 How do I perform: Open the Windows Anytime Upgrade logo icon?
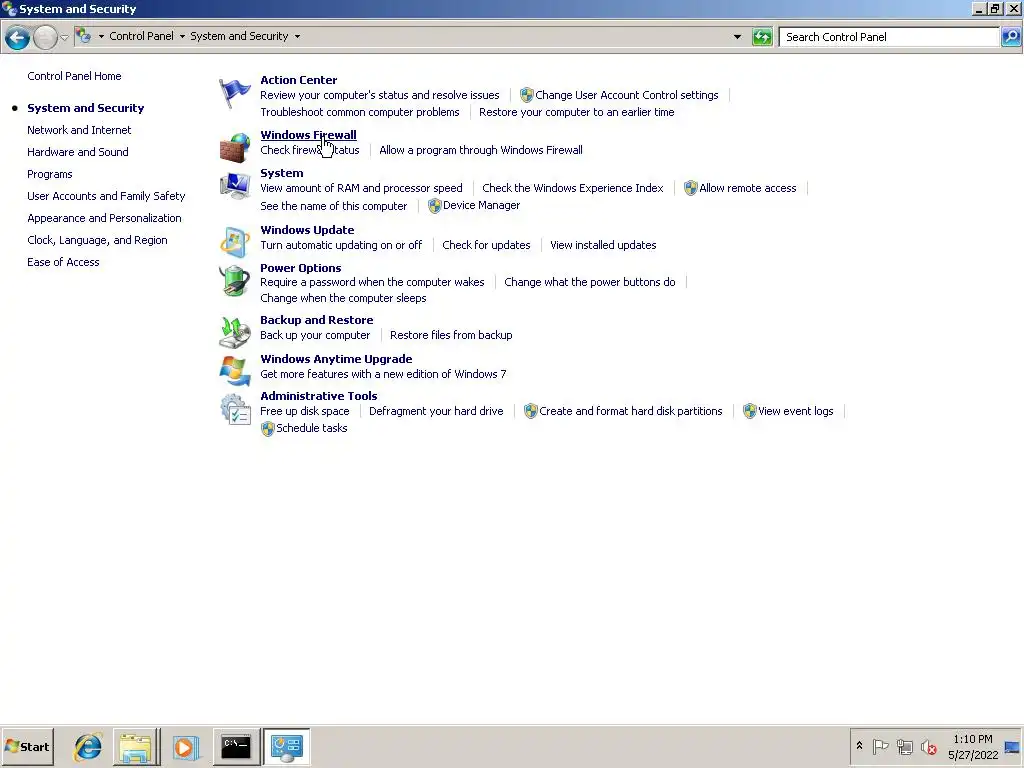click(234, 371)
